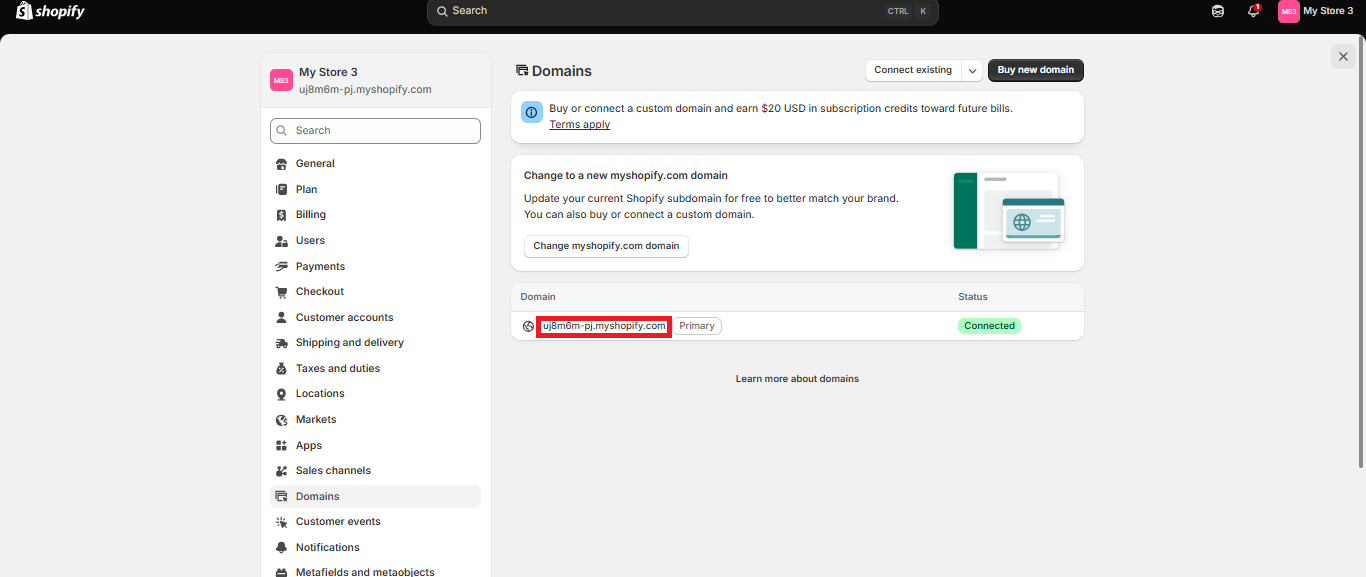
Task: Click the Taxes and duties icon
Action: coord(282,369)
